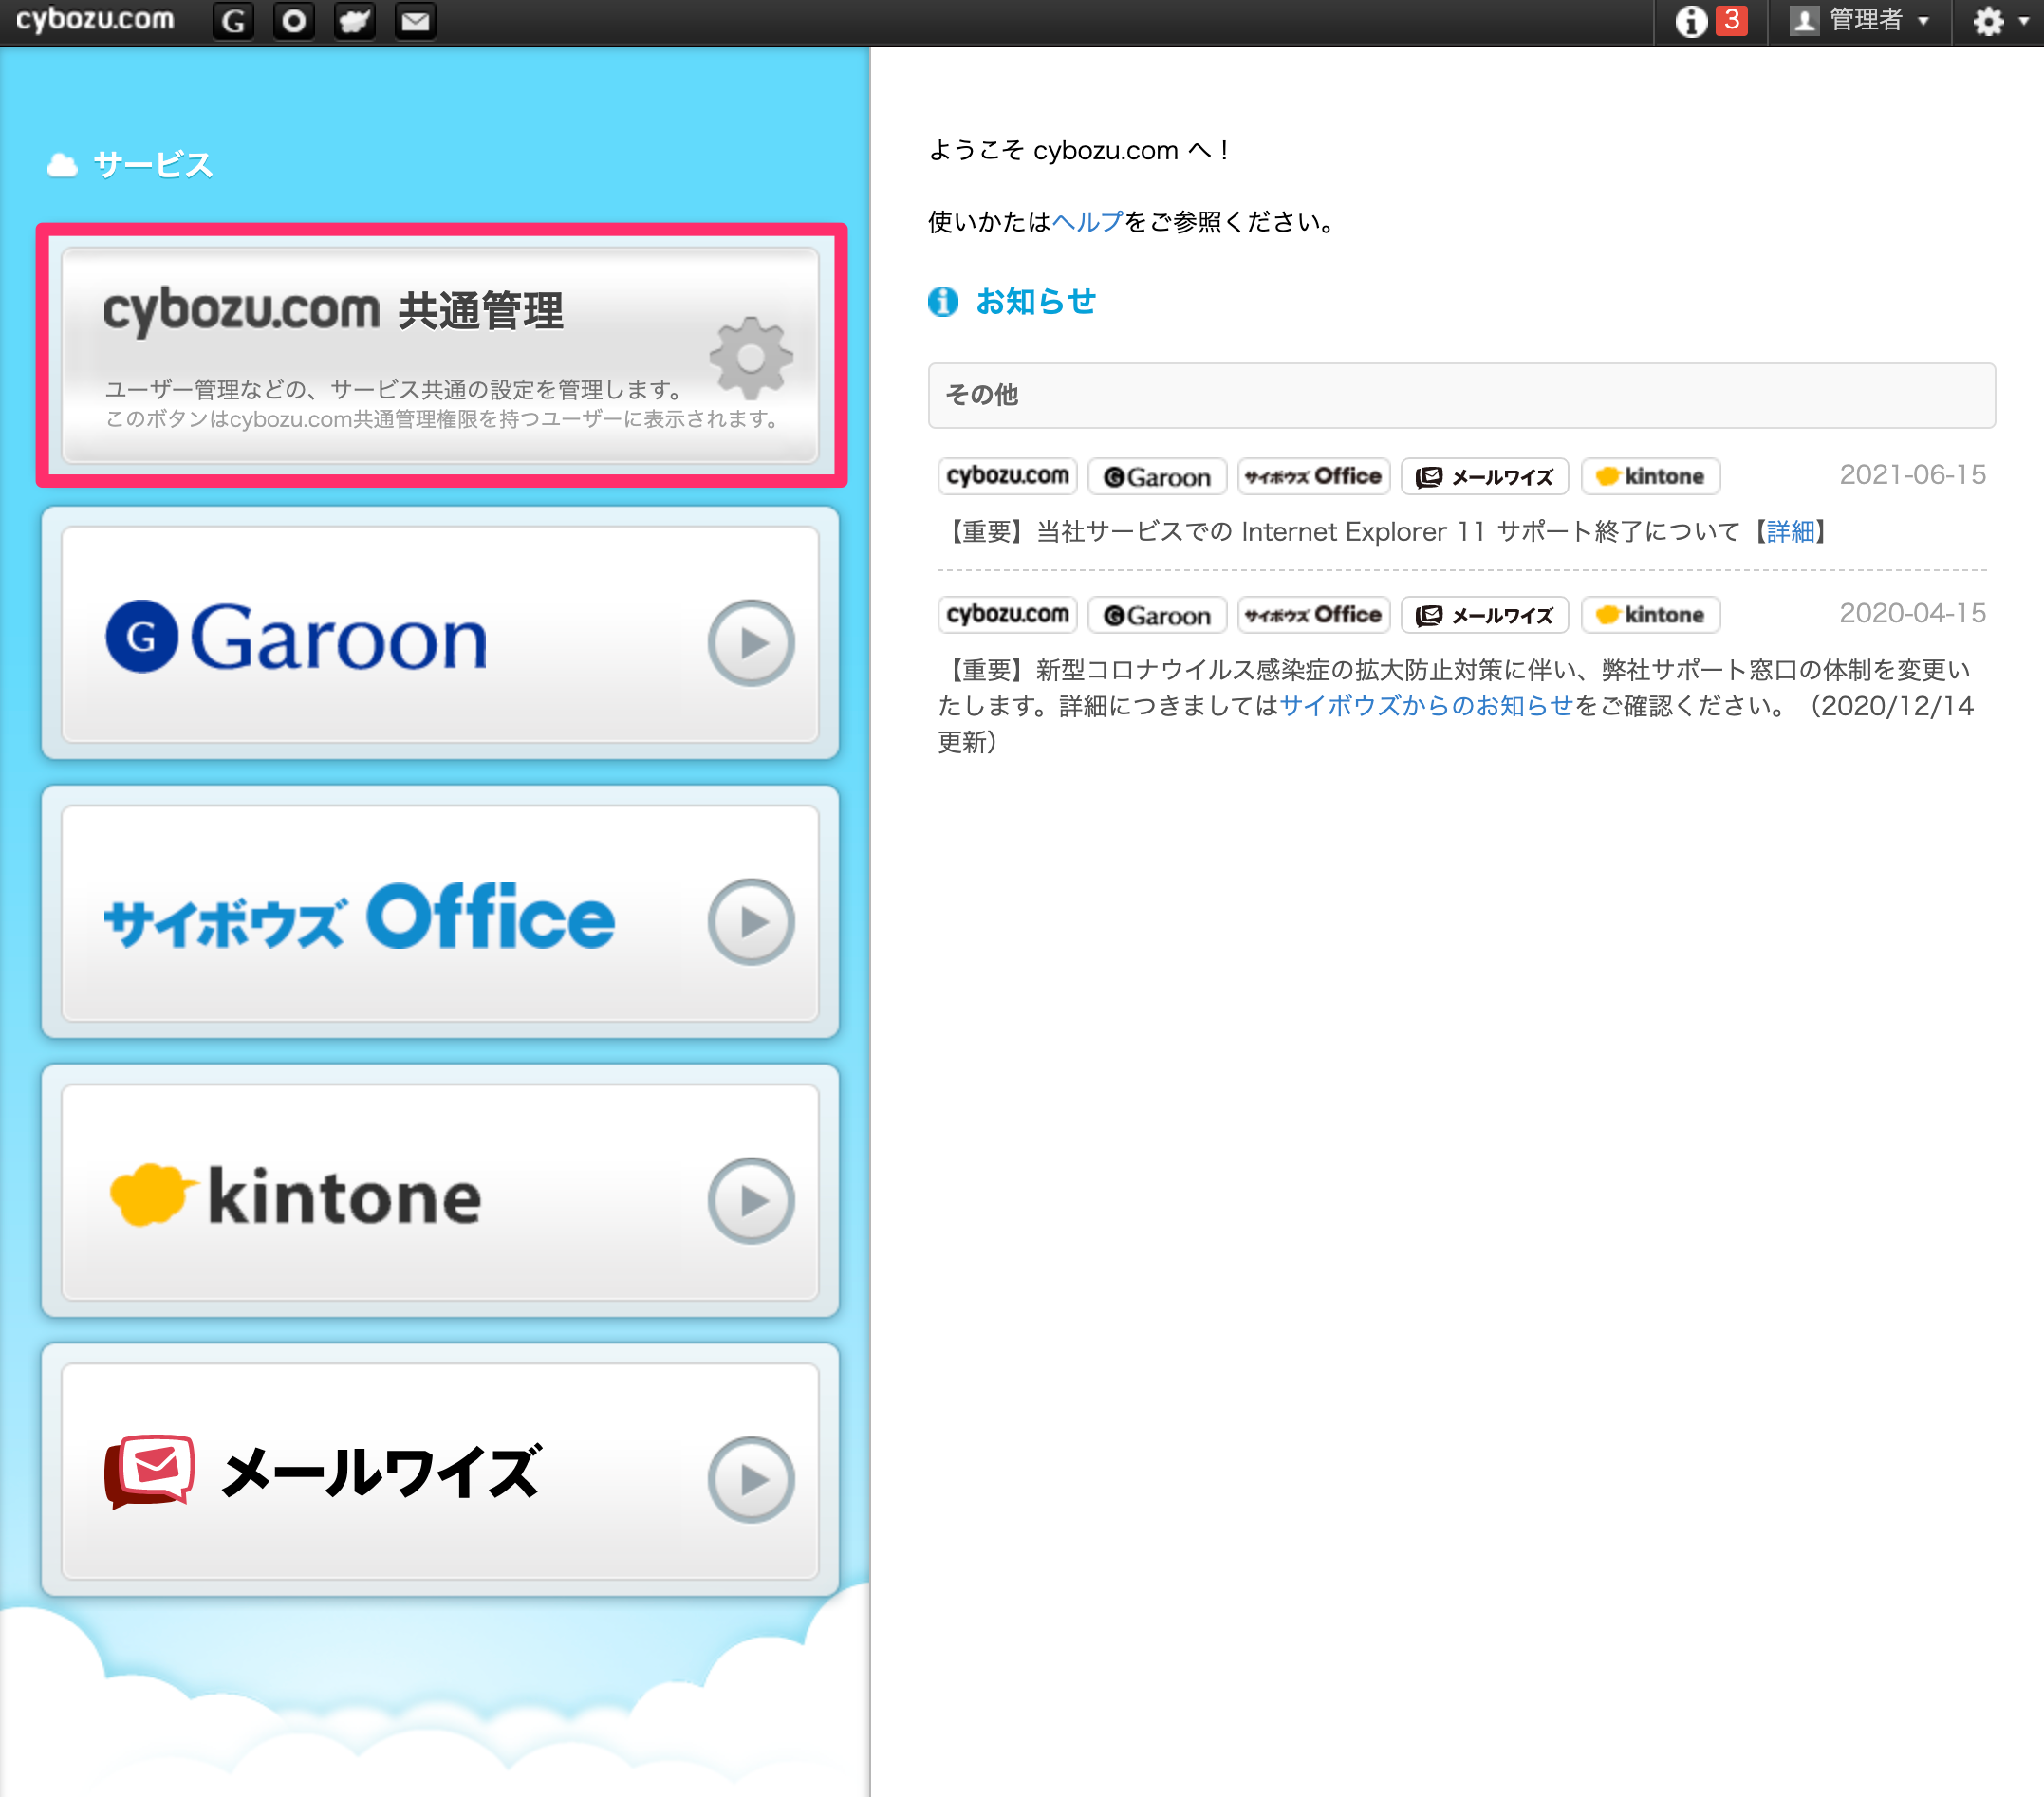2044x1797 pixels.
Task: Click the 新型コロナウイルス notice text
Action: (1456, 705)
